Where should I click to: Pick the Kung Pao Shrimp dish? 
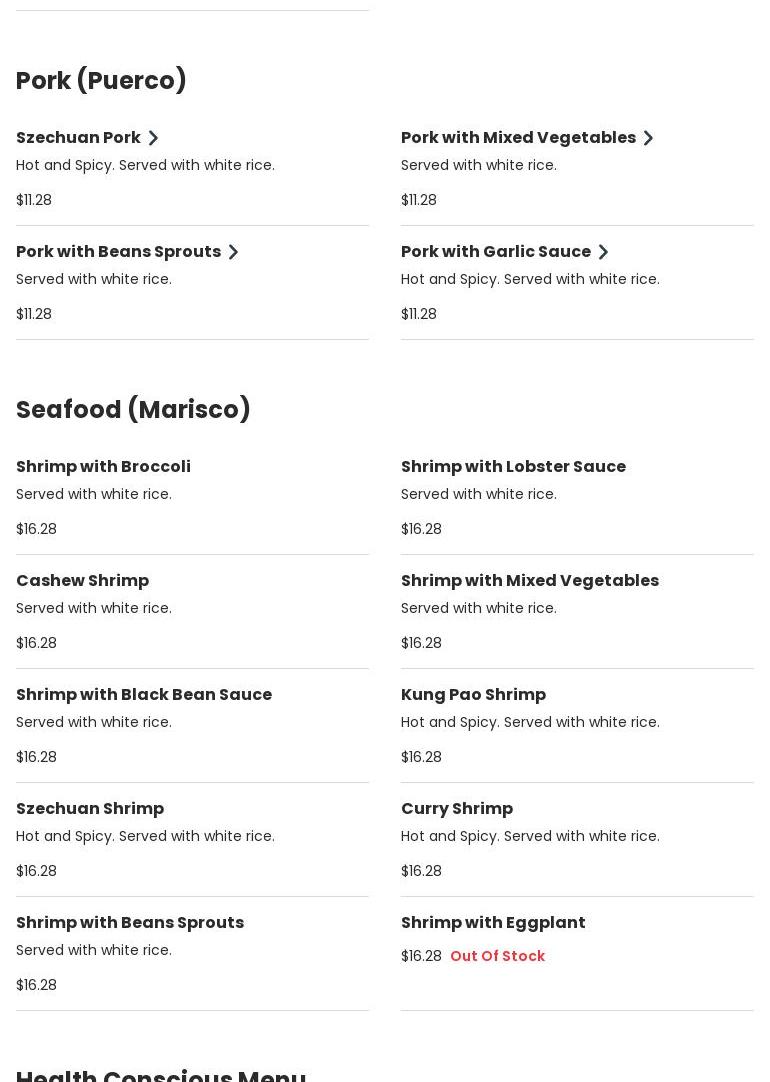pos(473,695)
